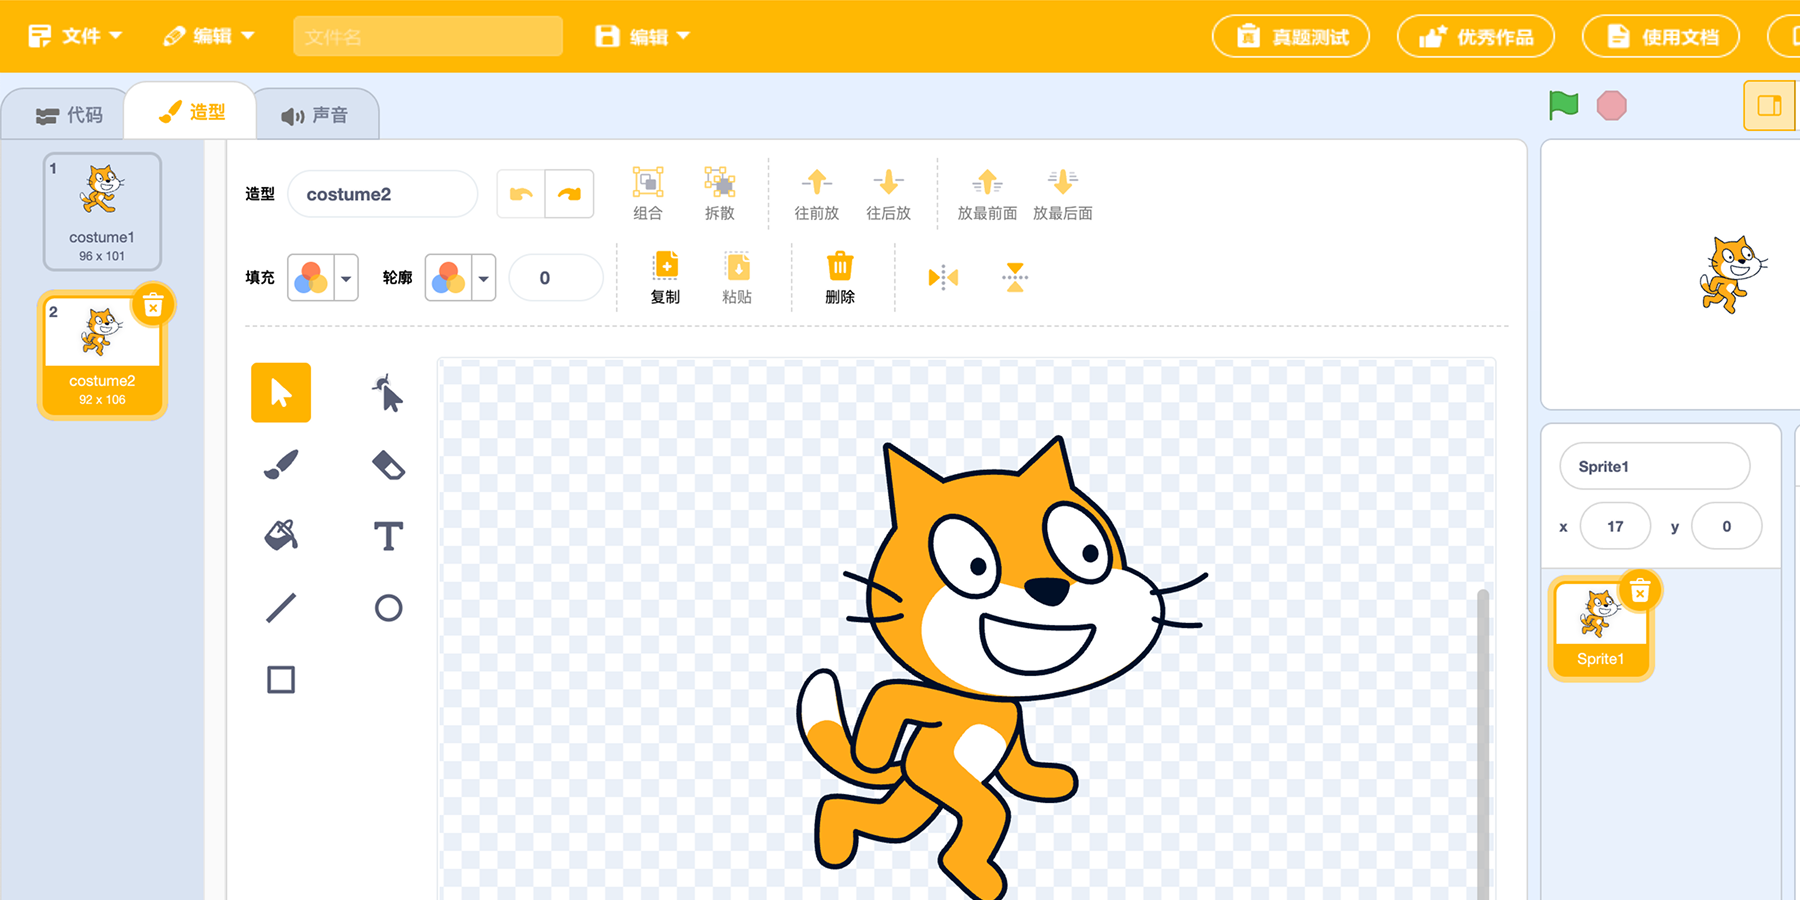Viewport: 1800px width, 900px height.
Task: Choose the Reshape tool
Action: tap(388, 392)
